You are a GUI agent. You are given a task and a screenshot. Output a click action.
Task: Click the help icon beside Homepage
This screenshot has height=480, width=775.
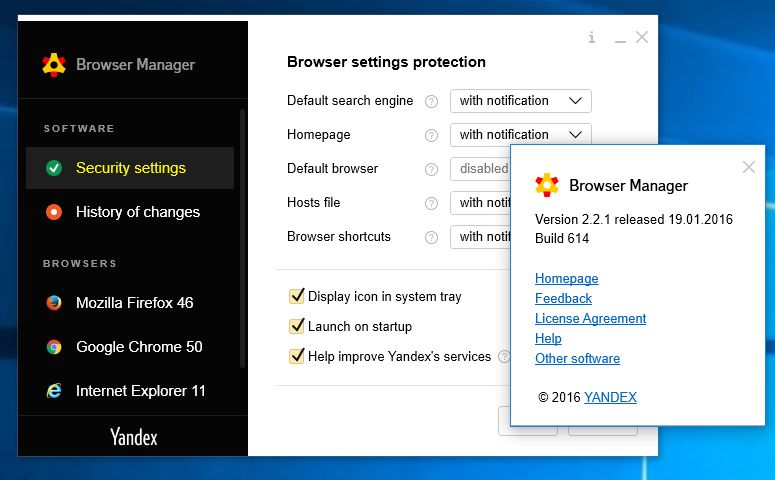pos(431,135)
